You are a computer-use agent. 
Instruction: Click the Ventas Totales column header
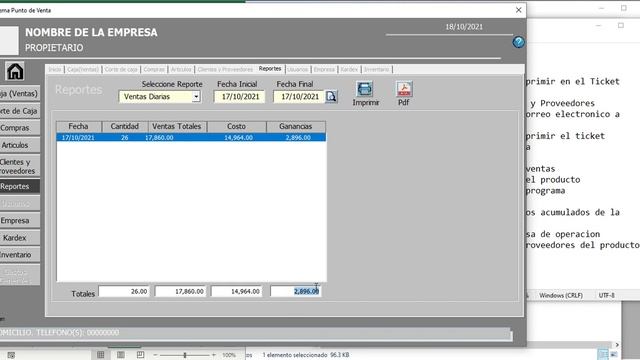[x=177, y=127]
